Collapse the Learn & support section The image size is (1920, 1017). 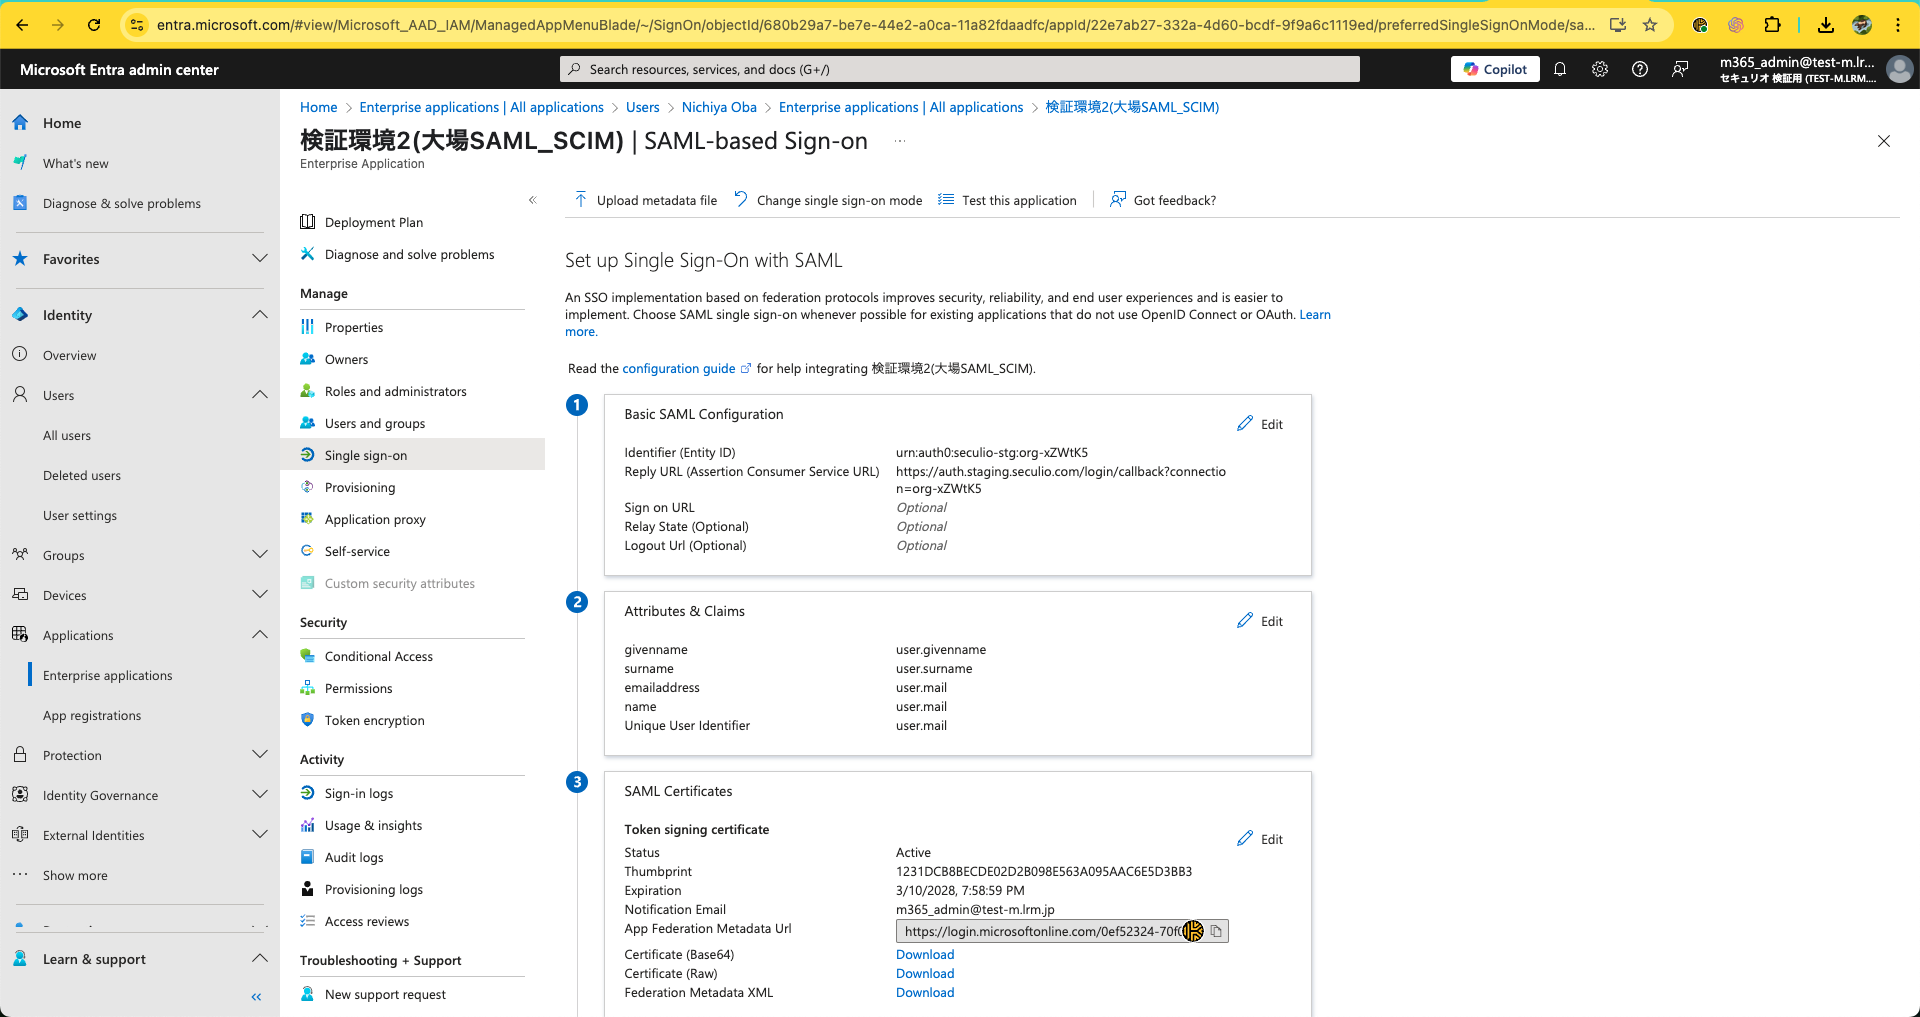[260, 959]
